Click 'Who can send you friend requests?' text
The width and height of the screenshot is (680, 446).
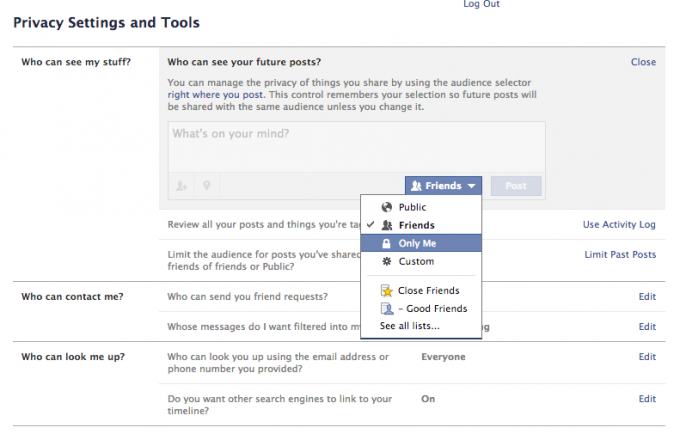point(248,297)
